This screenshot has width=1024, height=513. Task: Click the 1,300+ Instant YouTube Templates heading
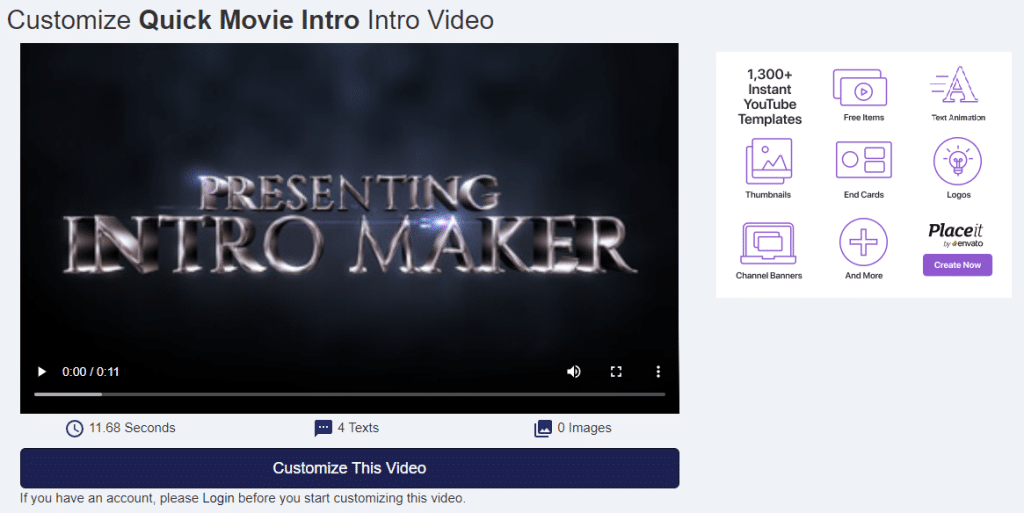tap(770, 97)
